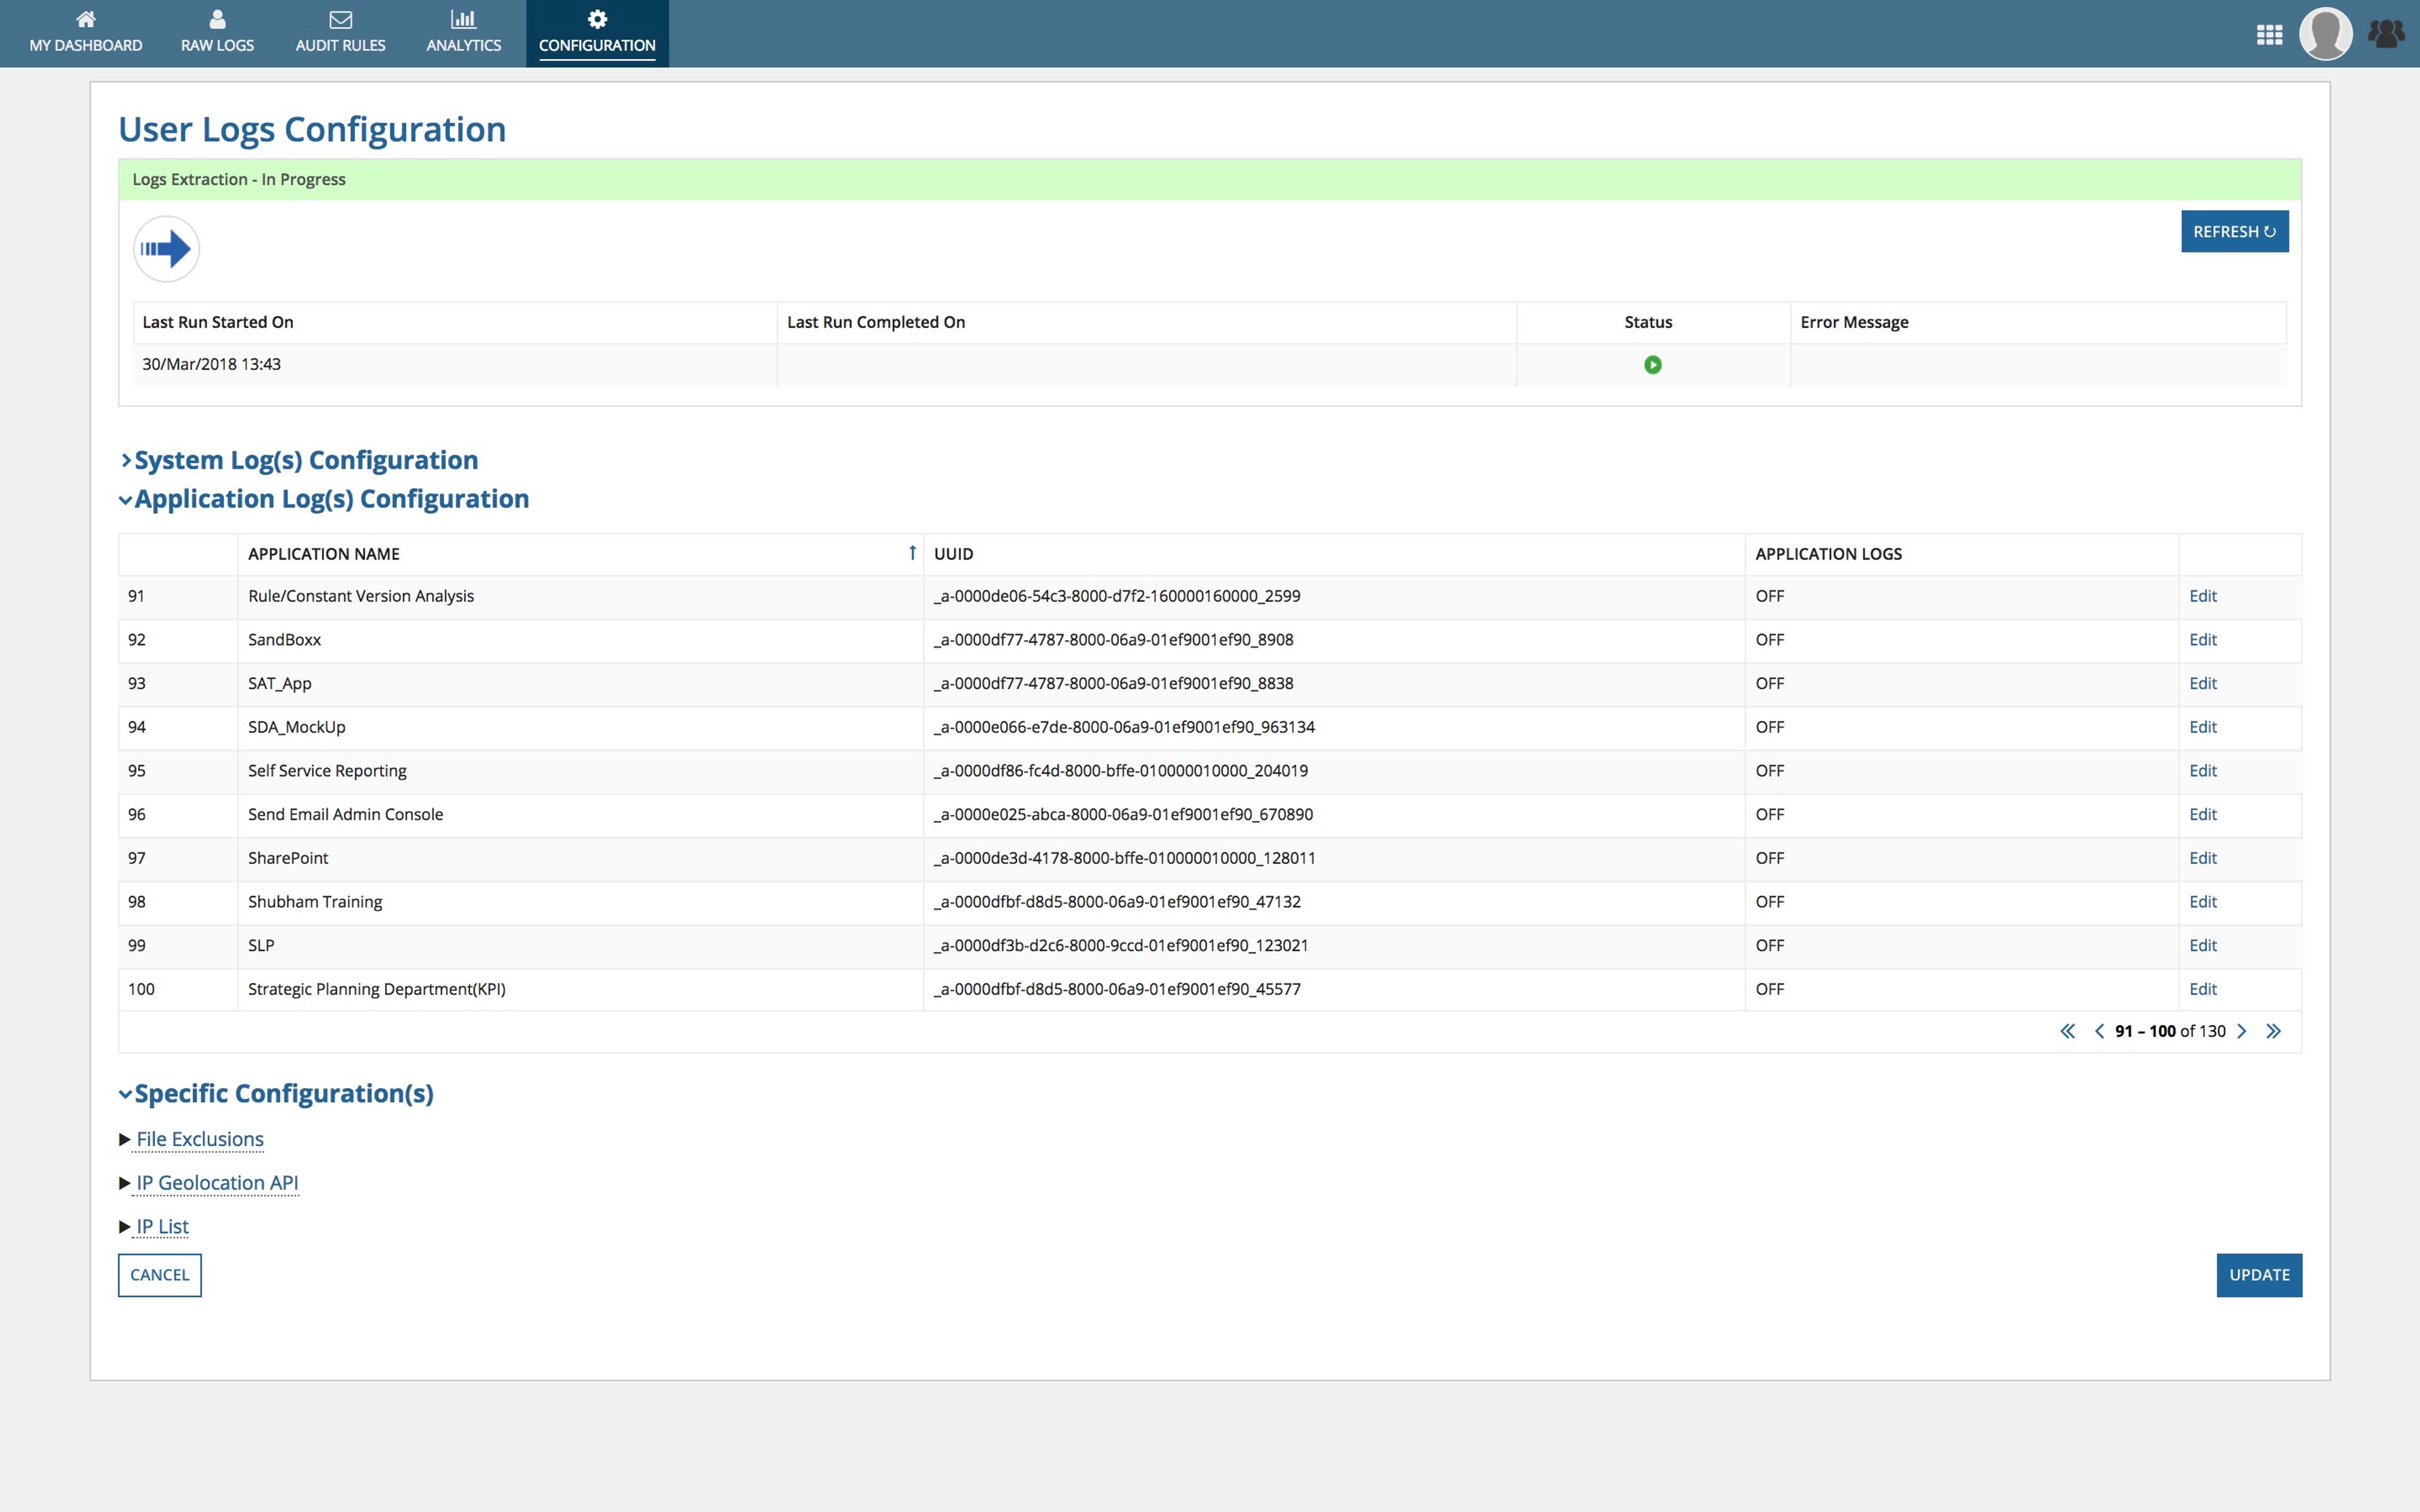Edit Rule/Constant Version Analysis row
The image size is (2420, 1512).
tap(2202, 596)
